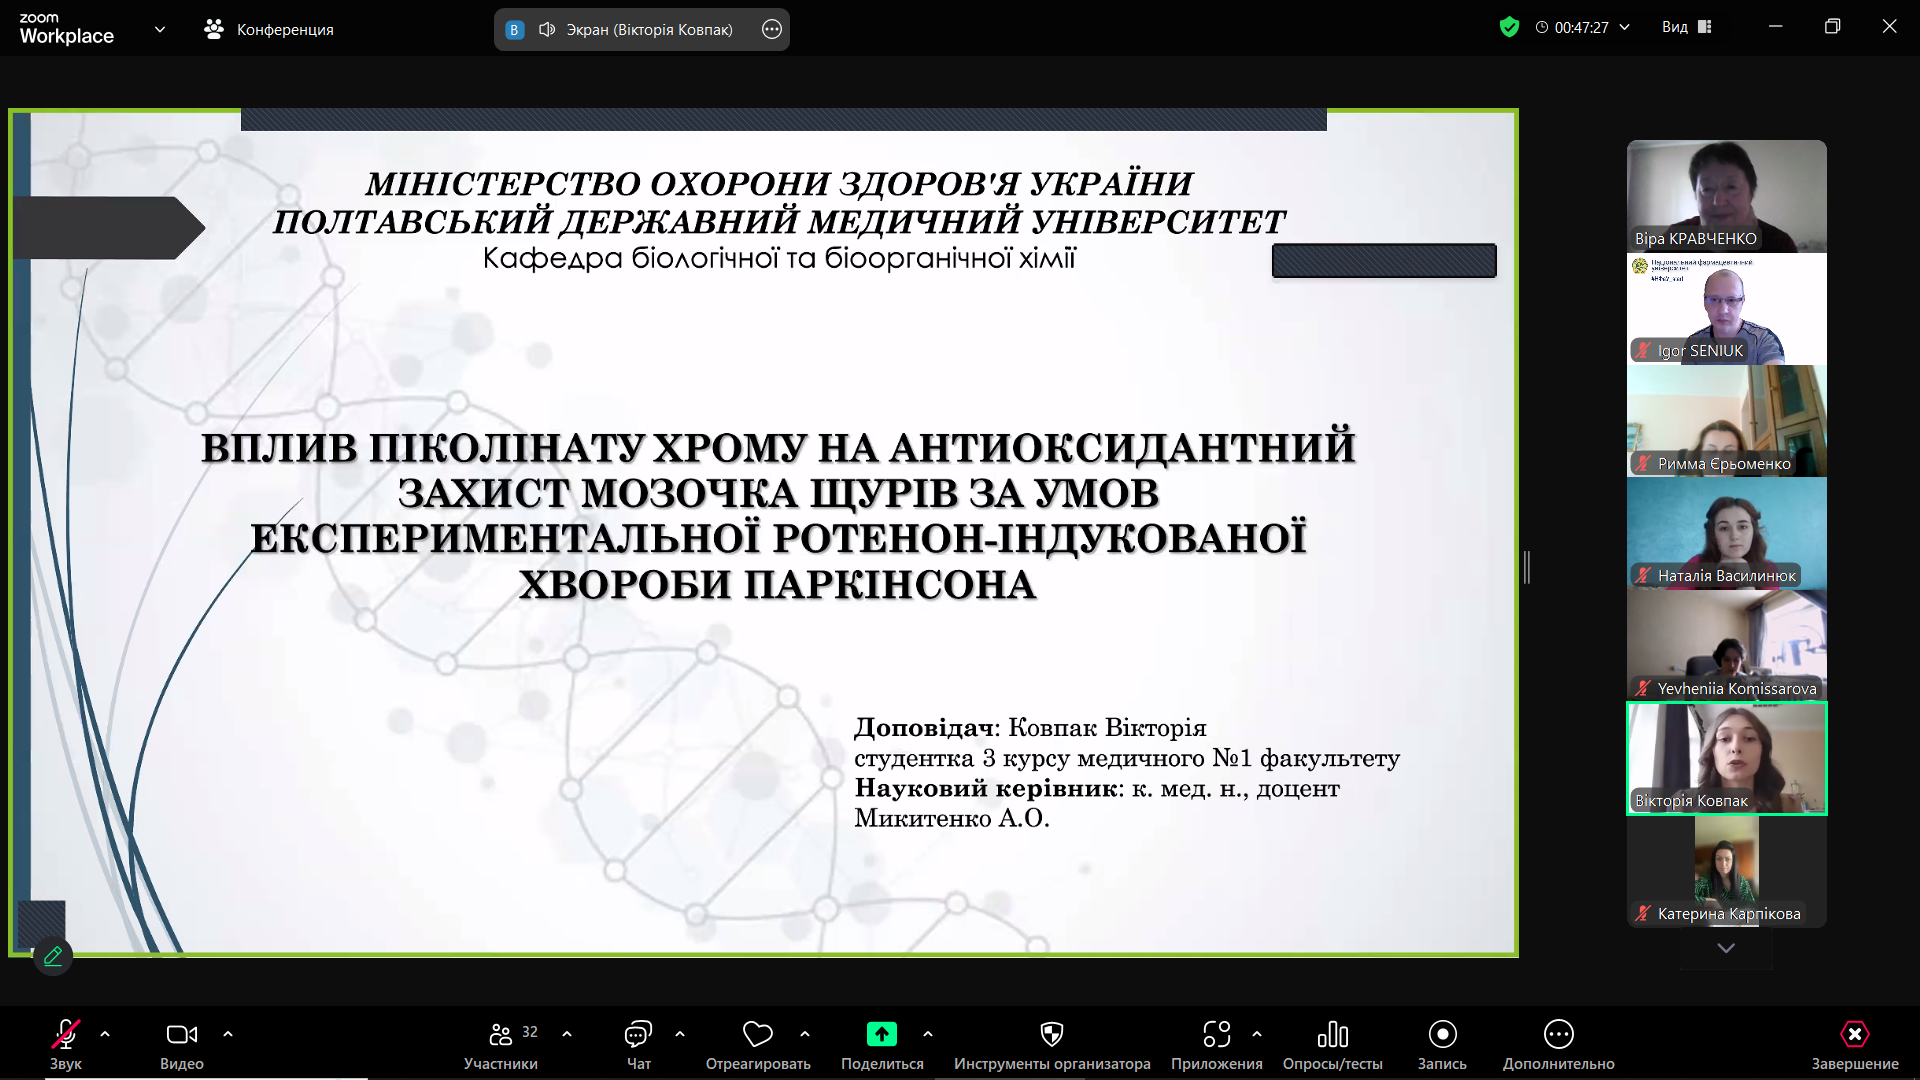Select Igor SENIUK video thumbnail
1920x1080 pixels.
click(x=1727, y=308)
